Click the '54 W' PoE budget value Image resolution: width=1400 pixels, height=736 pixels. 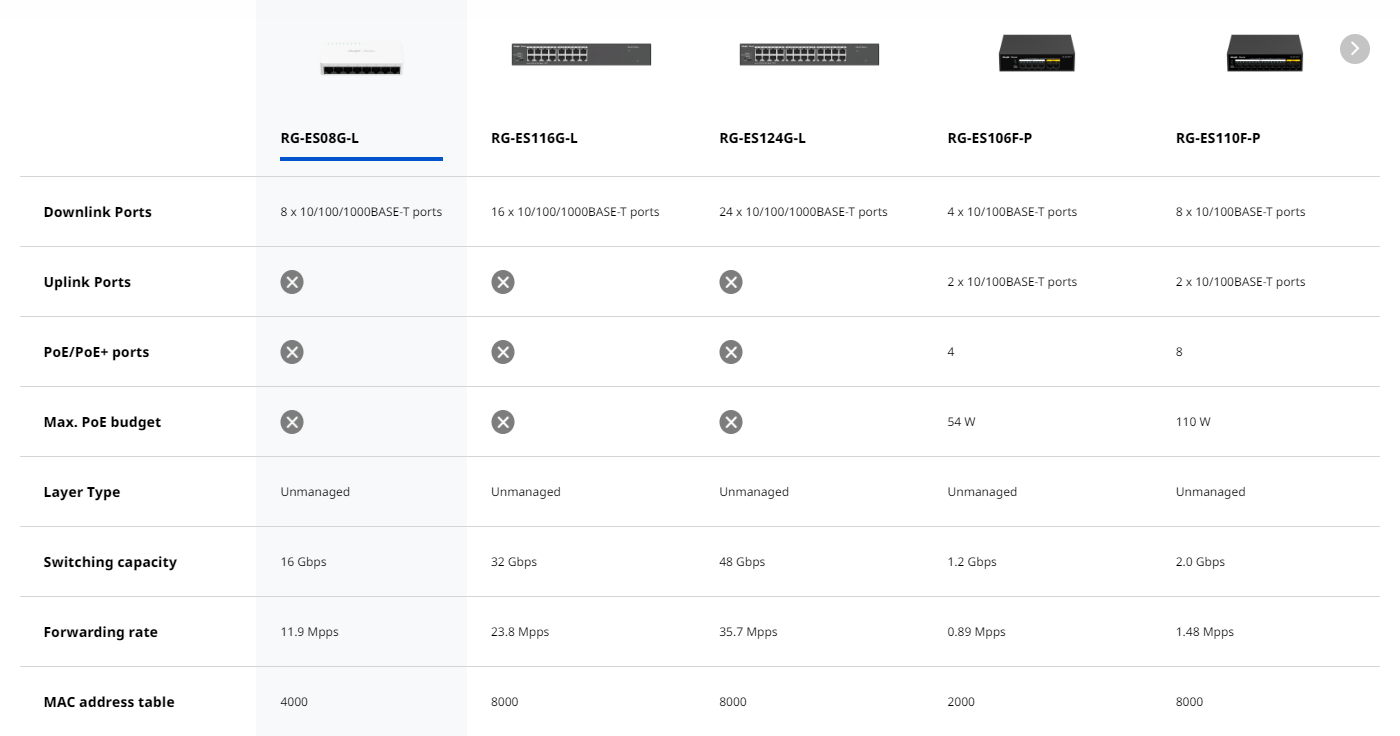[x=961, y=422]
